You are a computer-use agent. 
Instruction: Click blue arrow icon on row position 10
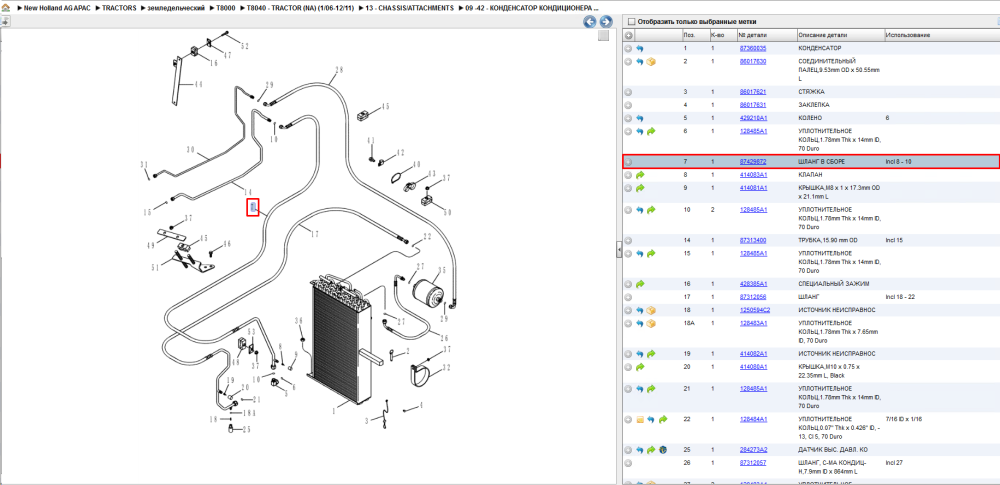[x=640, y=210]
